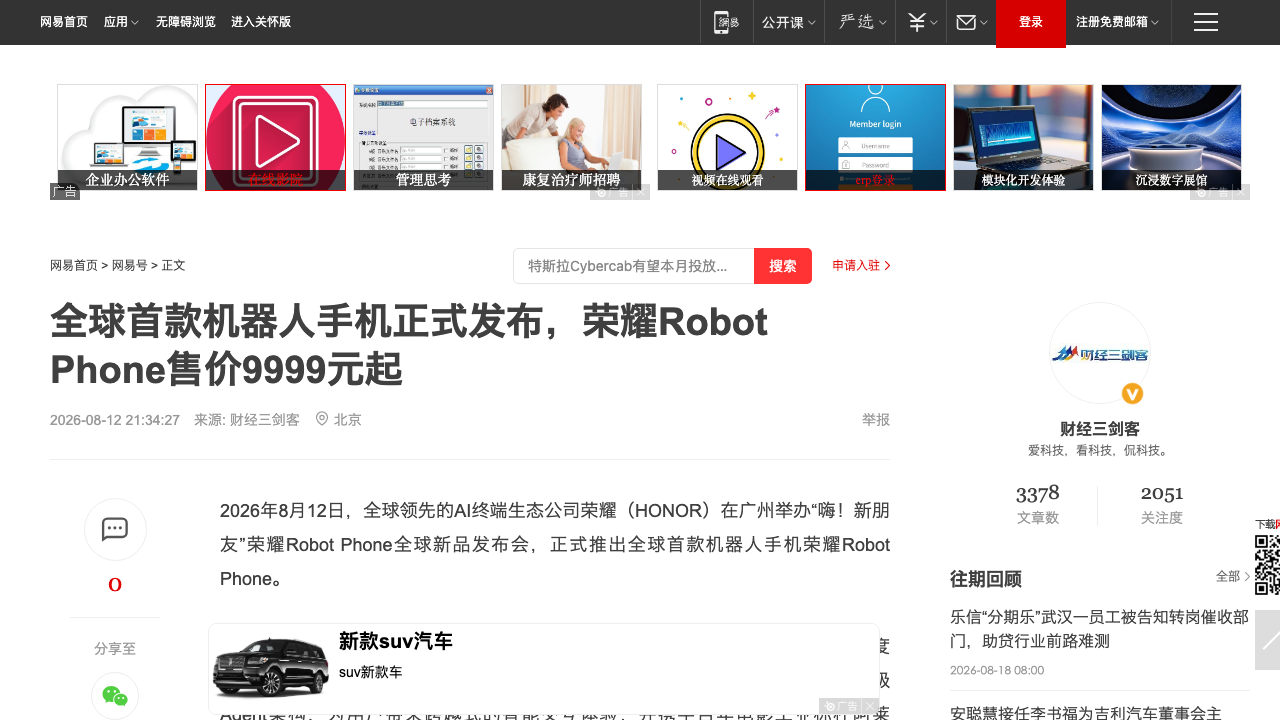Open erp登录 ad thumbnail
This screenshot has height=720, width=1280.
click(x=875, y=137)
